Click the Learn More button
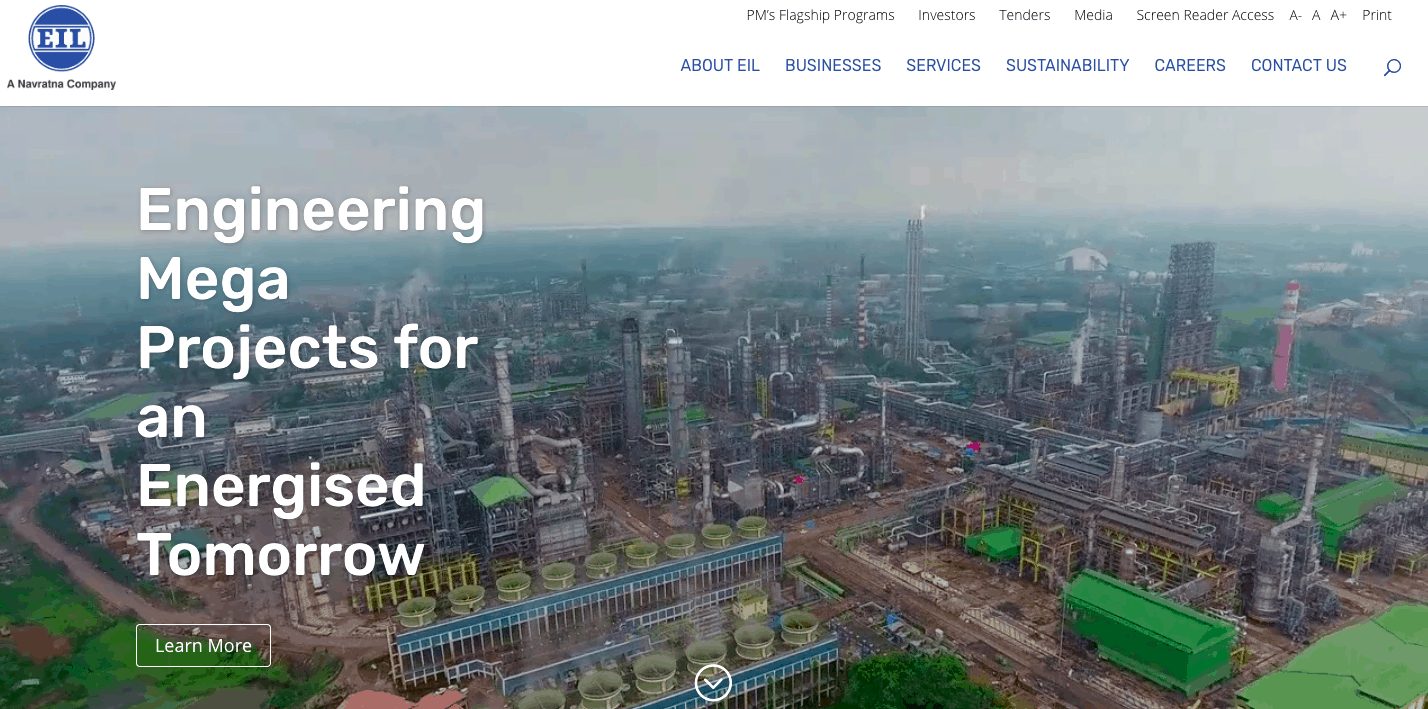Screen dimensions: 1428x709 [x=203, y=645]
